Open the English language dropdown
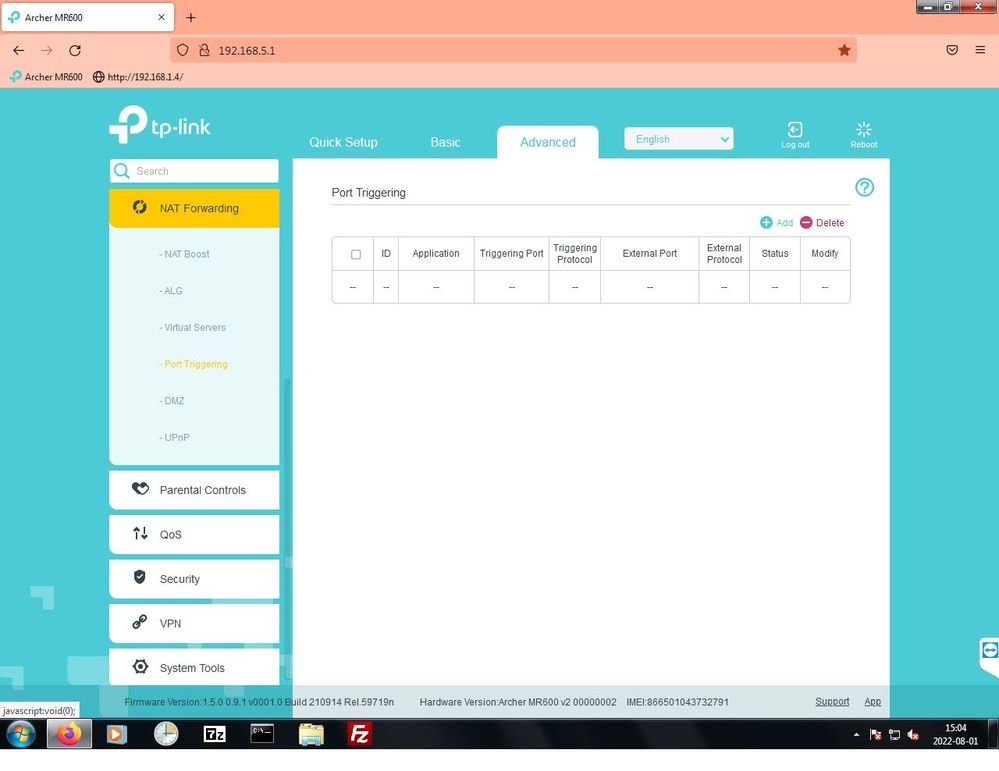The height and width of the screenshot is (771, 999). click(679, 139)
